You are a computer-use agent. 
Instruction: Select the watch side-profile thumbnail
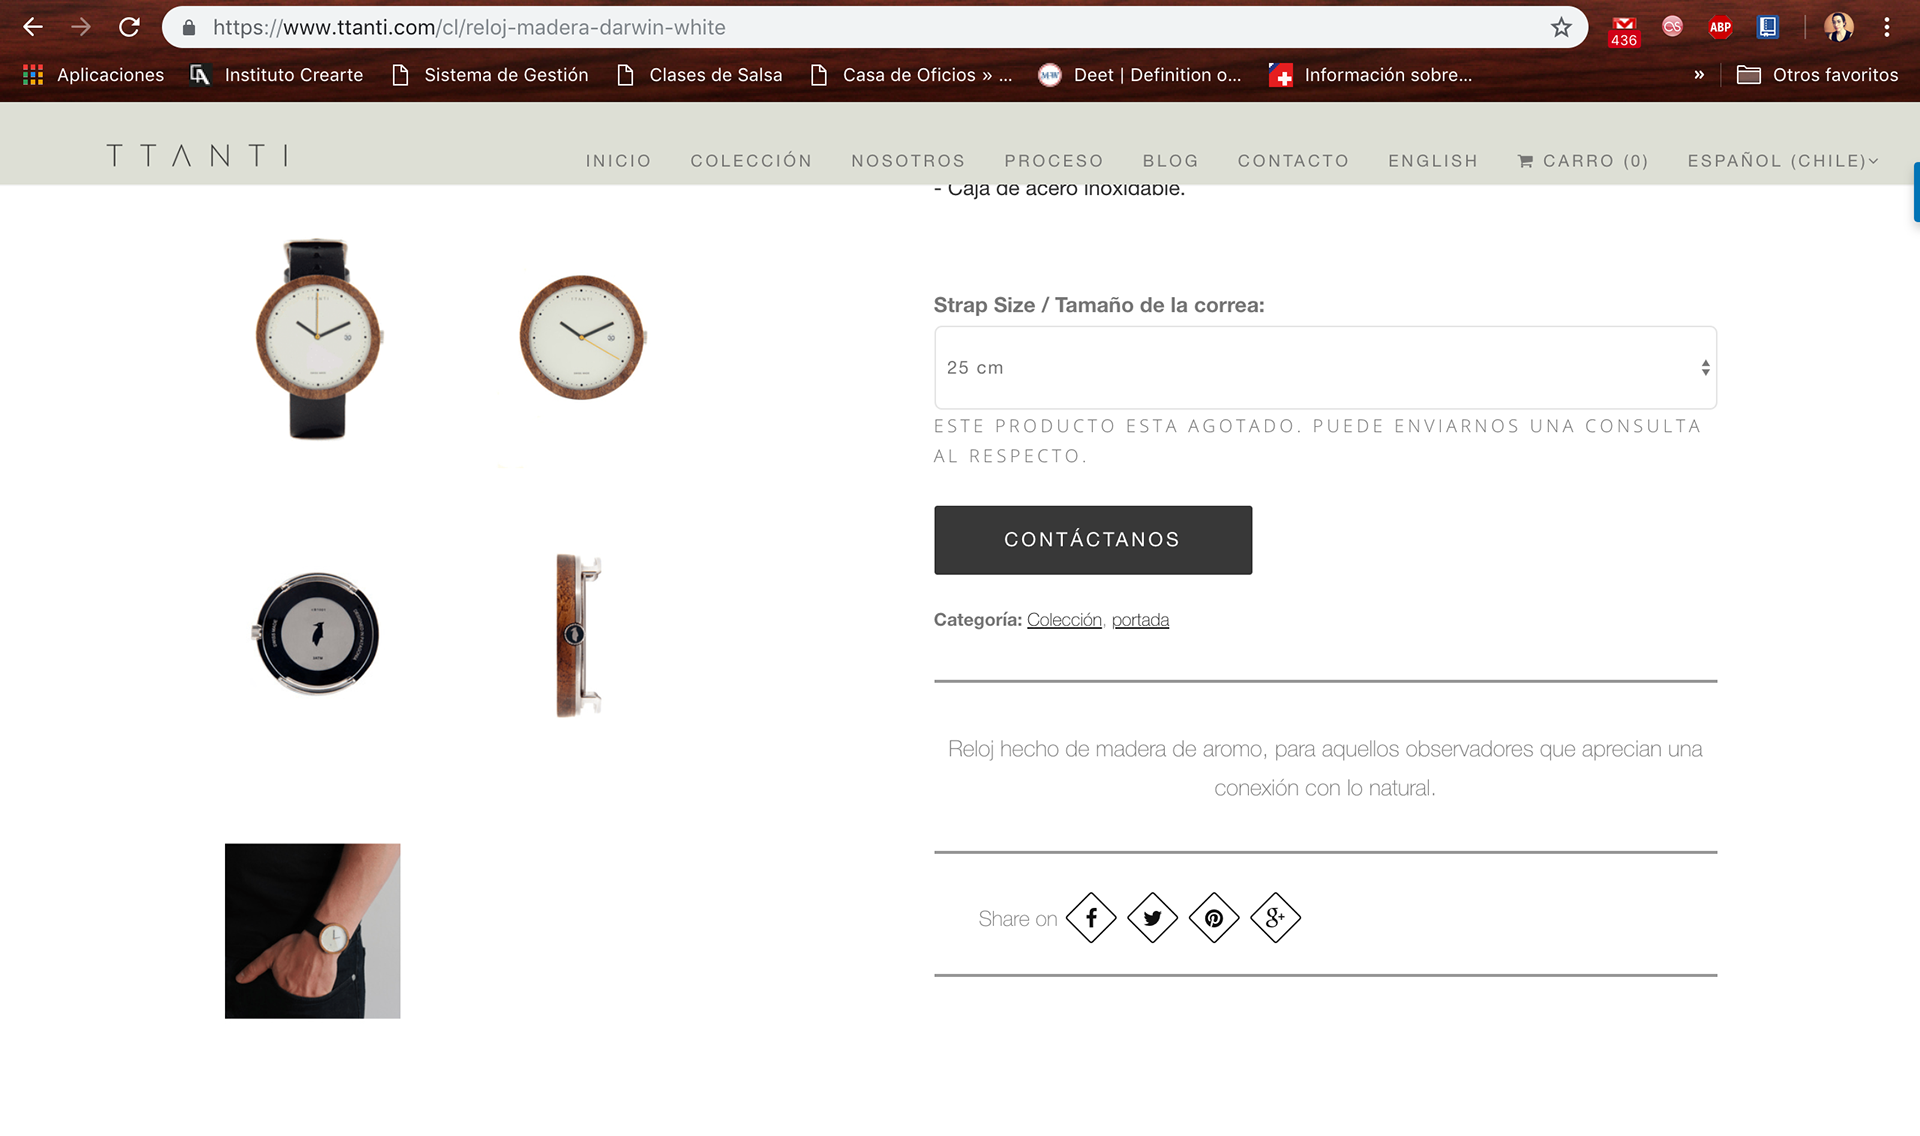pyautogui.click(x=579, y=634)
